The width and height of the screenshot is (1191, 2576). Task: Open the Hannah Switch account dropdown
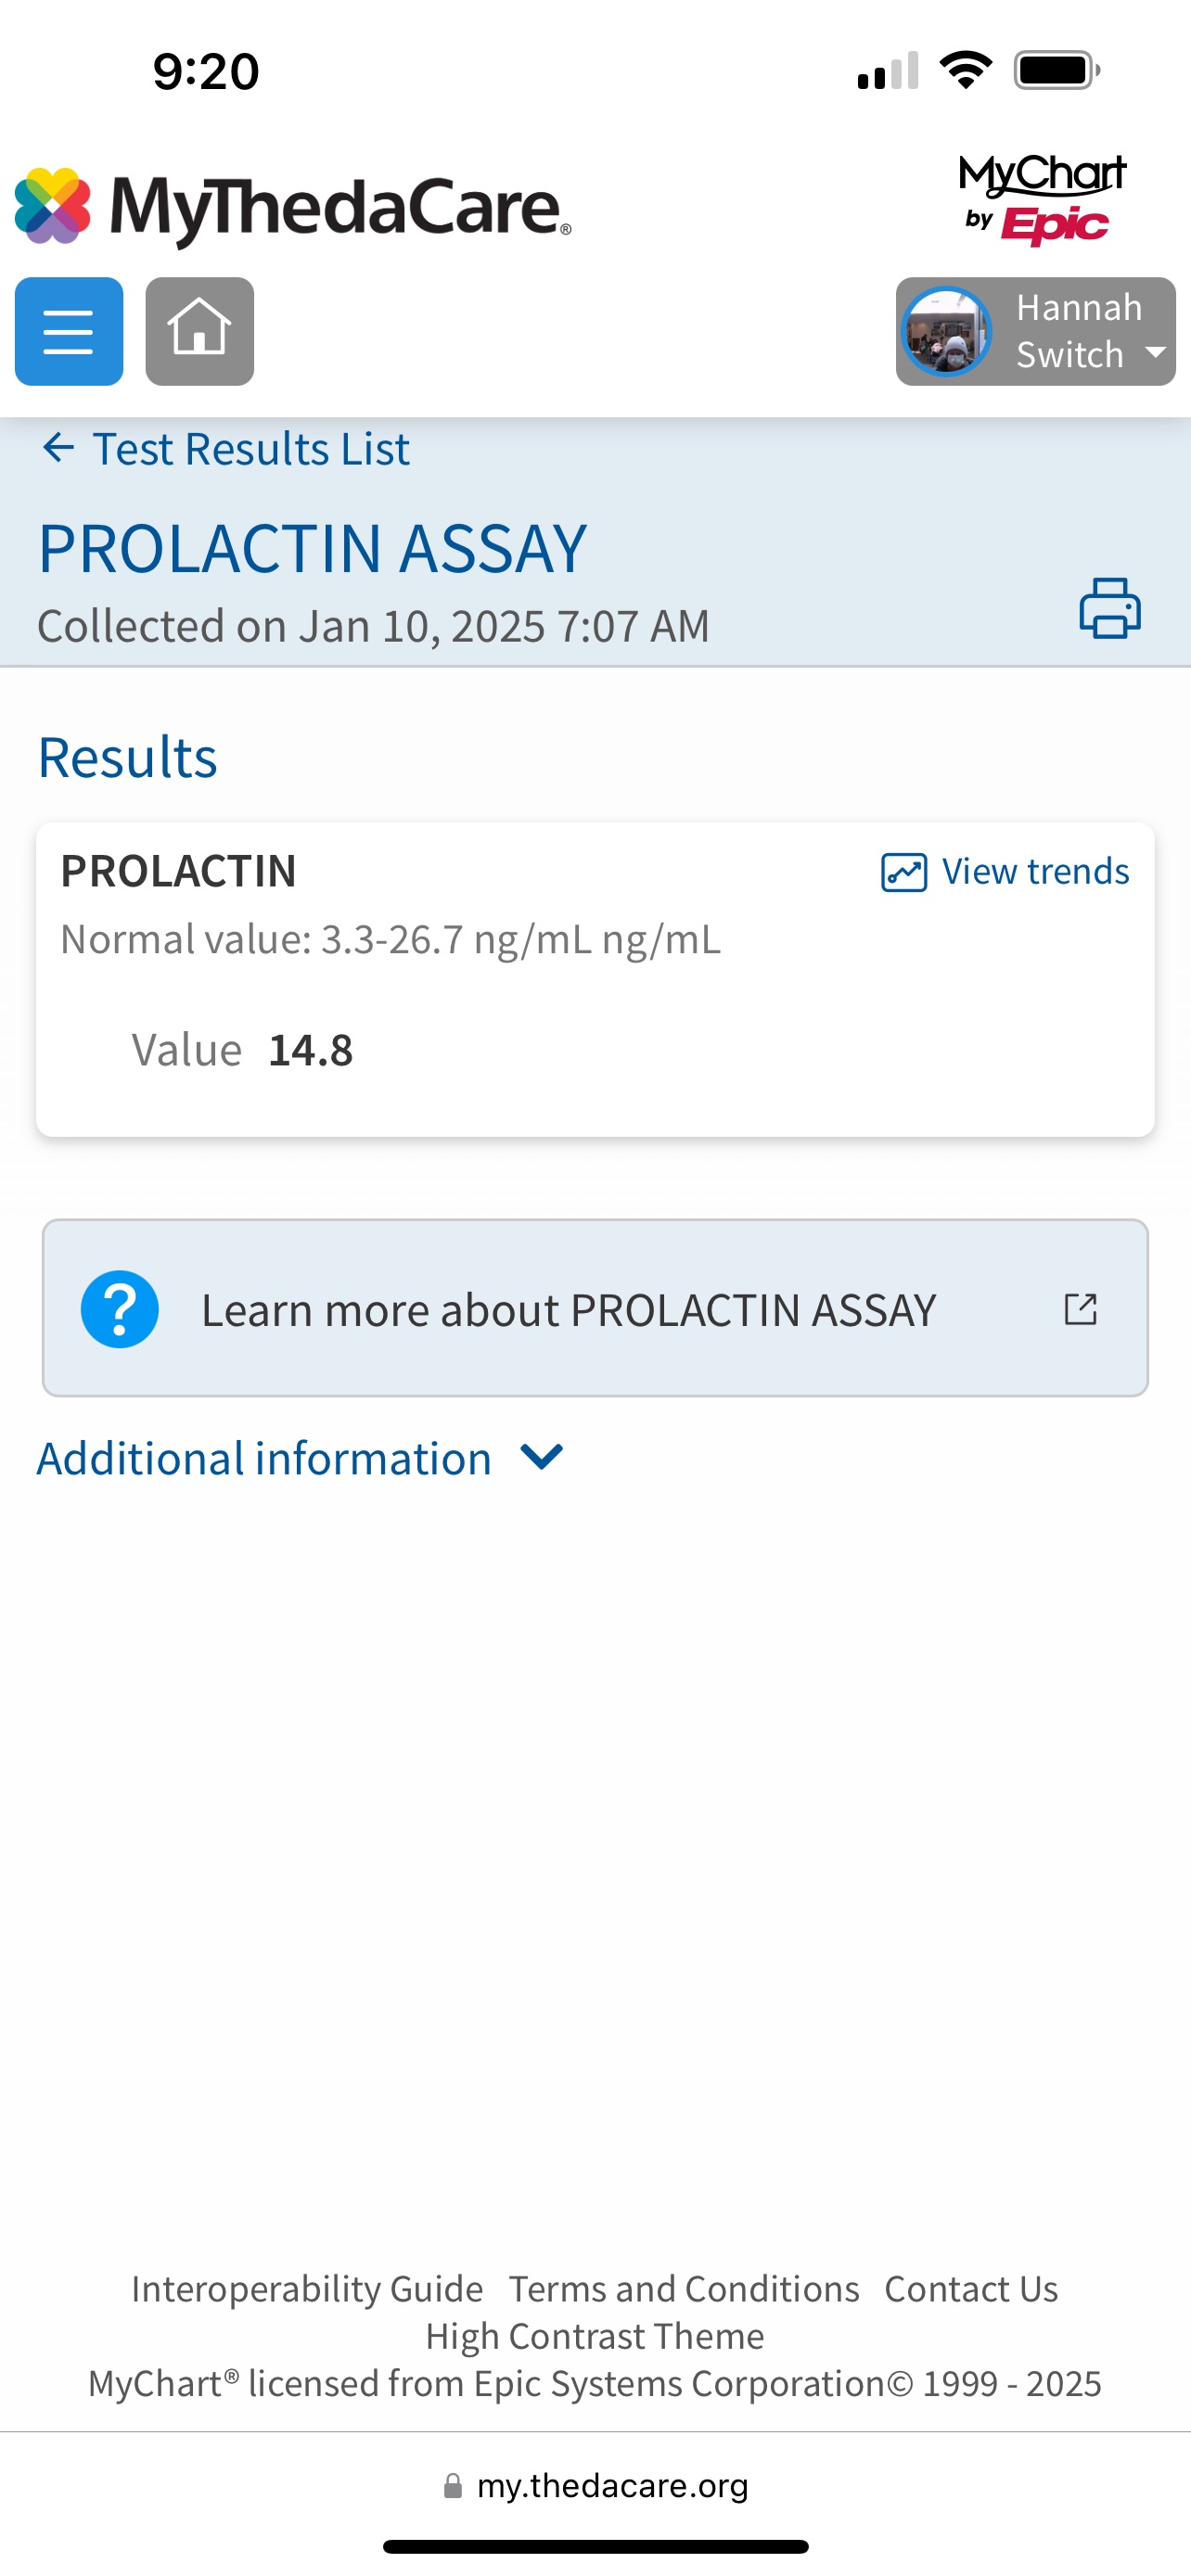[1035, 331]
